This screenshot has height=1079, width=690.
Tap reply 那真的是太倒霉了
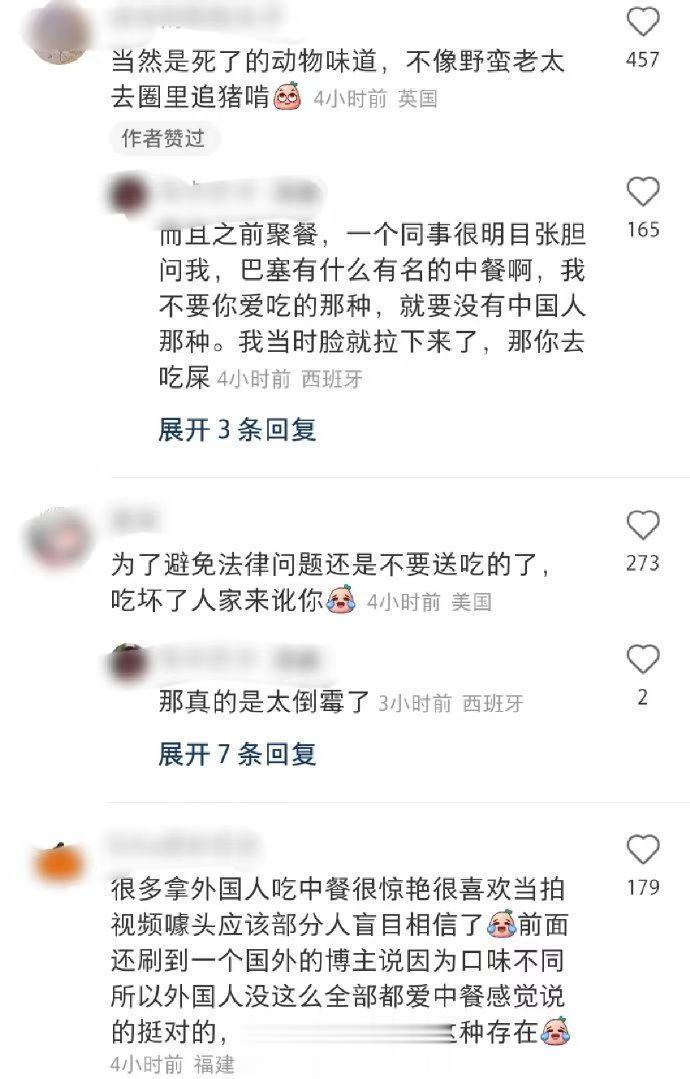[264, 702]
